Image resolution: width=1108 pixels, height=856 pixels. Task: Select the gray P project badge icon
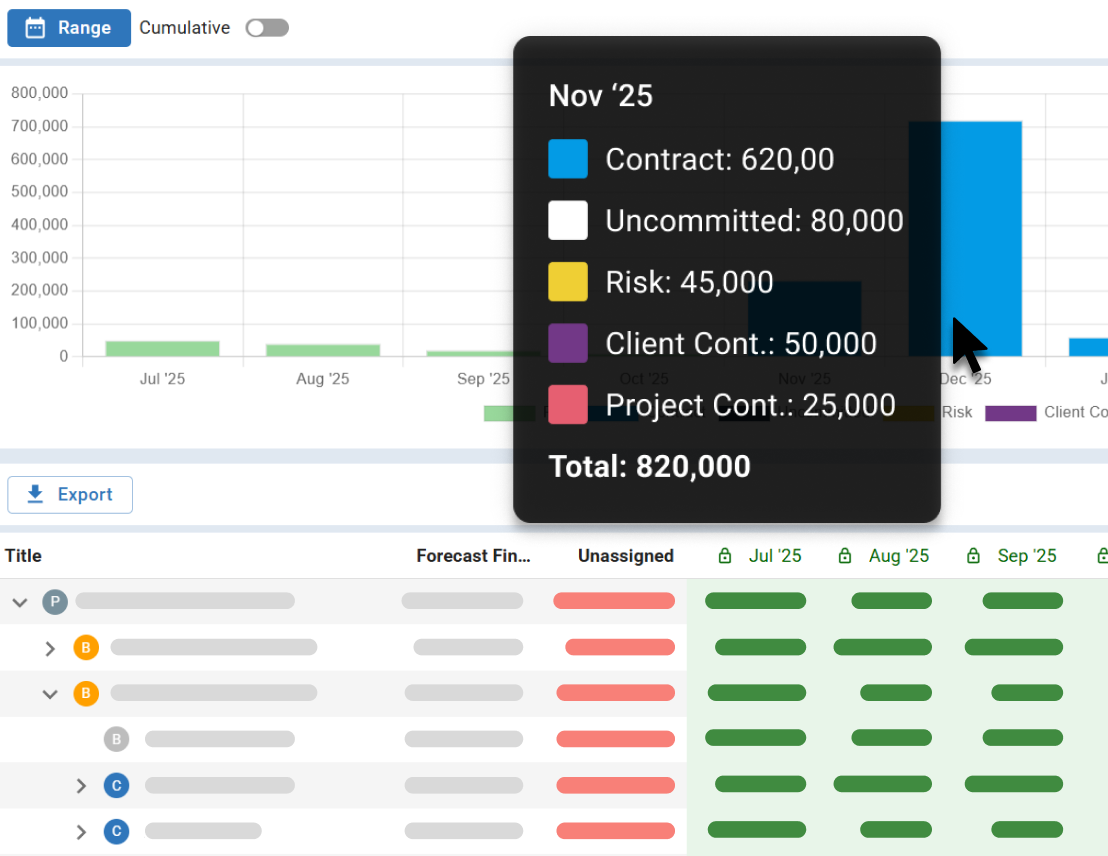[x=55, y=602]
